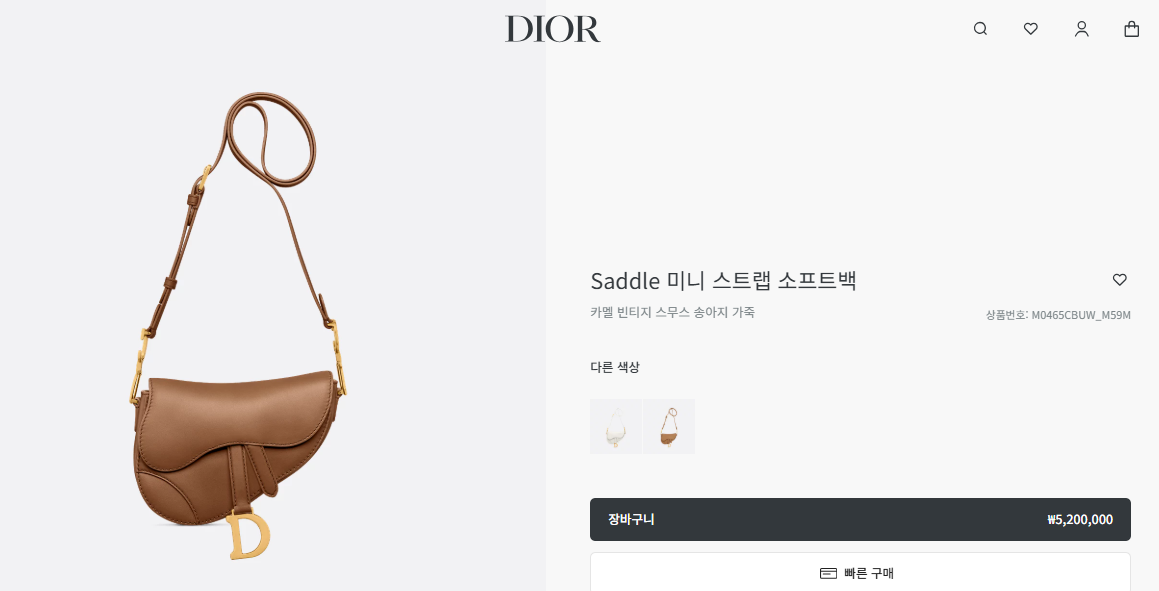Select the camel color variant thumbnail
Screen dimensions: 1159x591
[669, 426]
